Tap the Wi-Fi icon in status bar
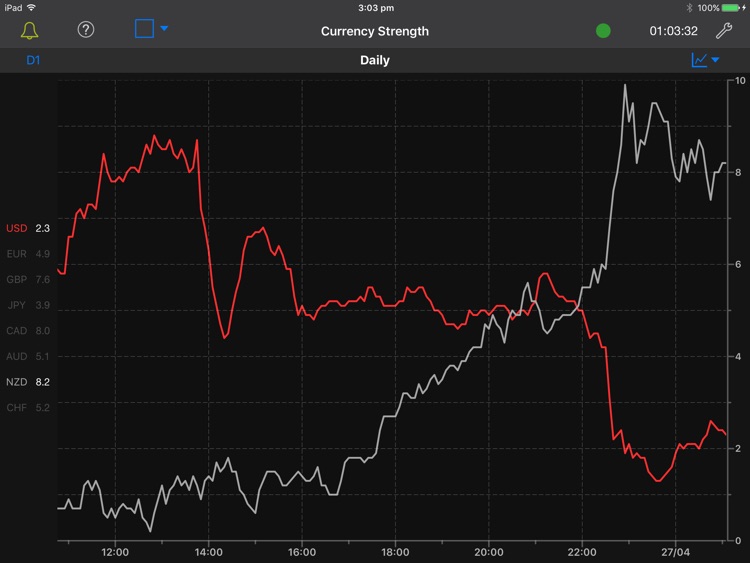 tap(32, 7)
